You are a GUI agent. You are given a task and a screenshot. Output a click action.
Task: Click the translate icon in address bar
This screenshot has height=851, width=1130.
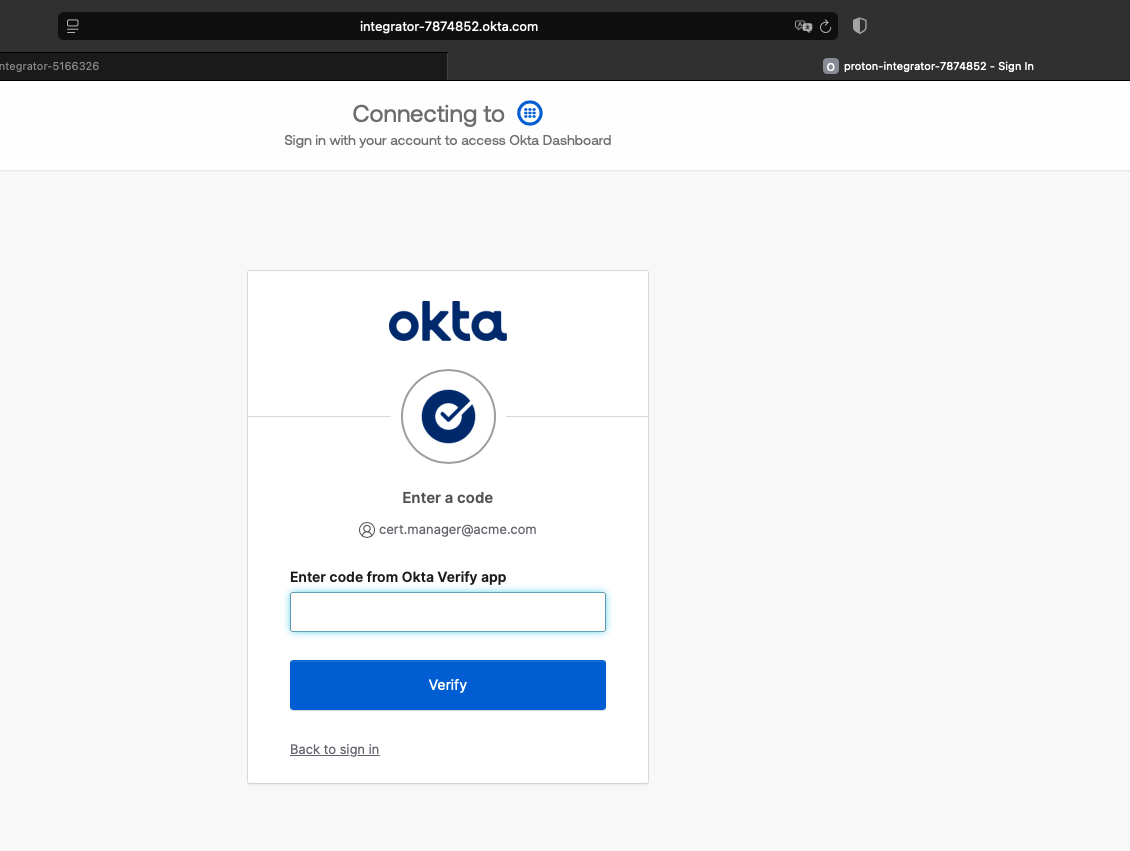point(803,26)
